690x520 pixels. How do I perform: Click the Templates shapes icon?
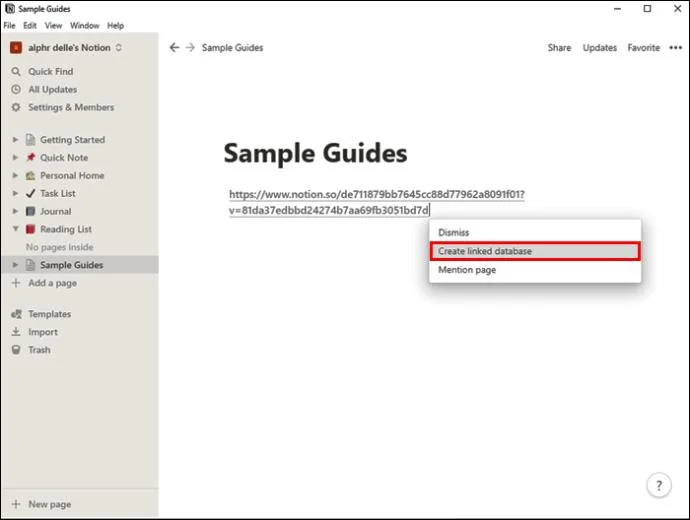pyautogui.click(x=16, y=314)
